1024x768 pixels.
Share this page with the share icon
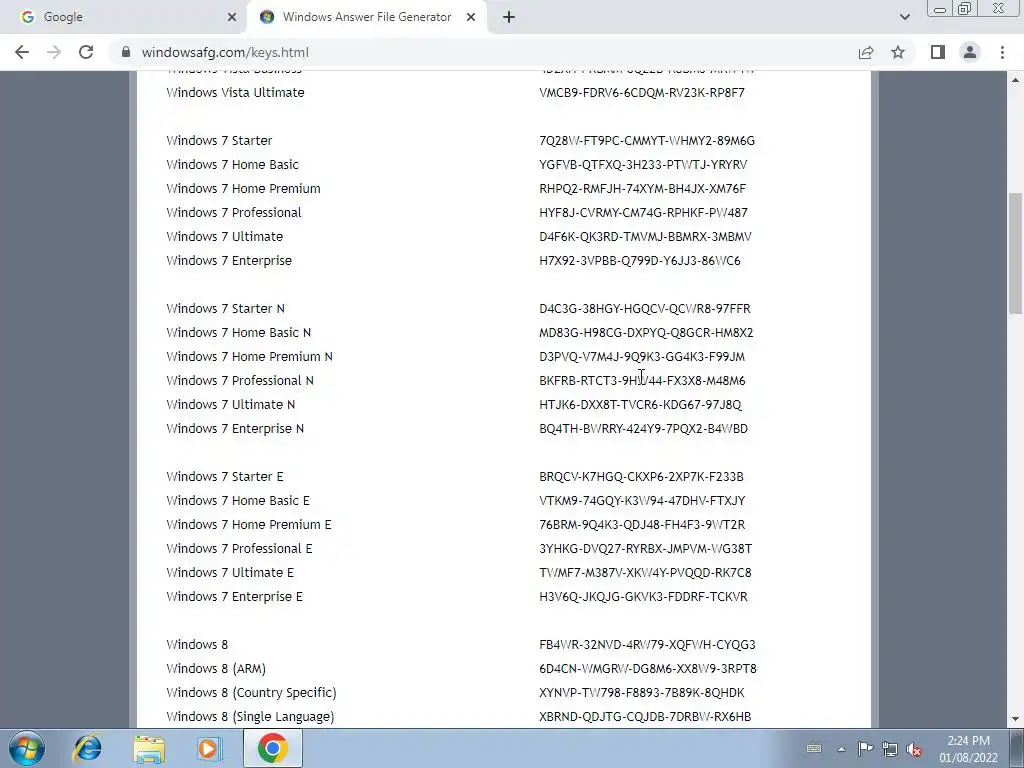[x=866, y=52]
